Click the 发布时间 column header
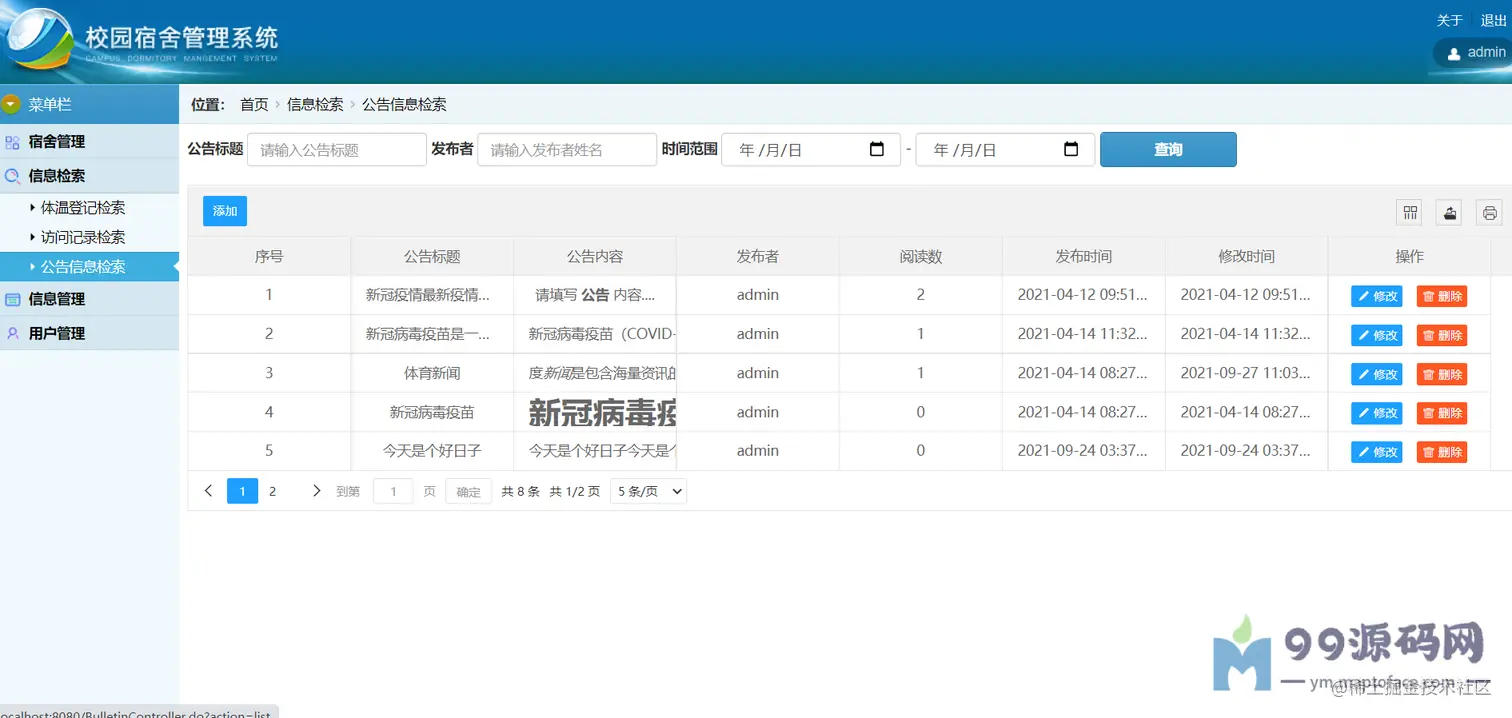 [1084, 256]
